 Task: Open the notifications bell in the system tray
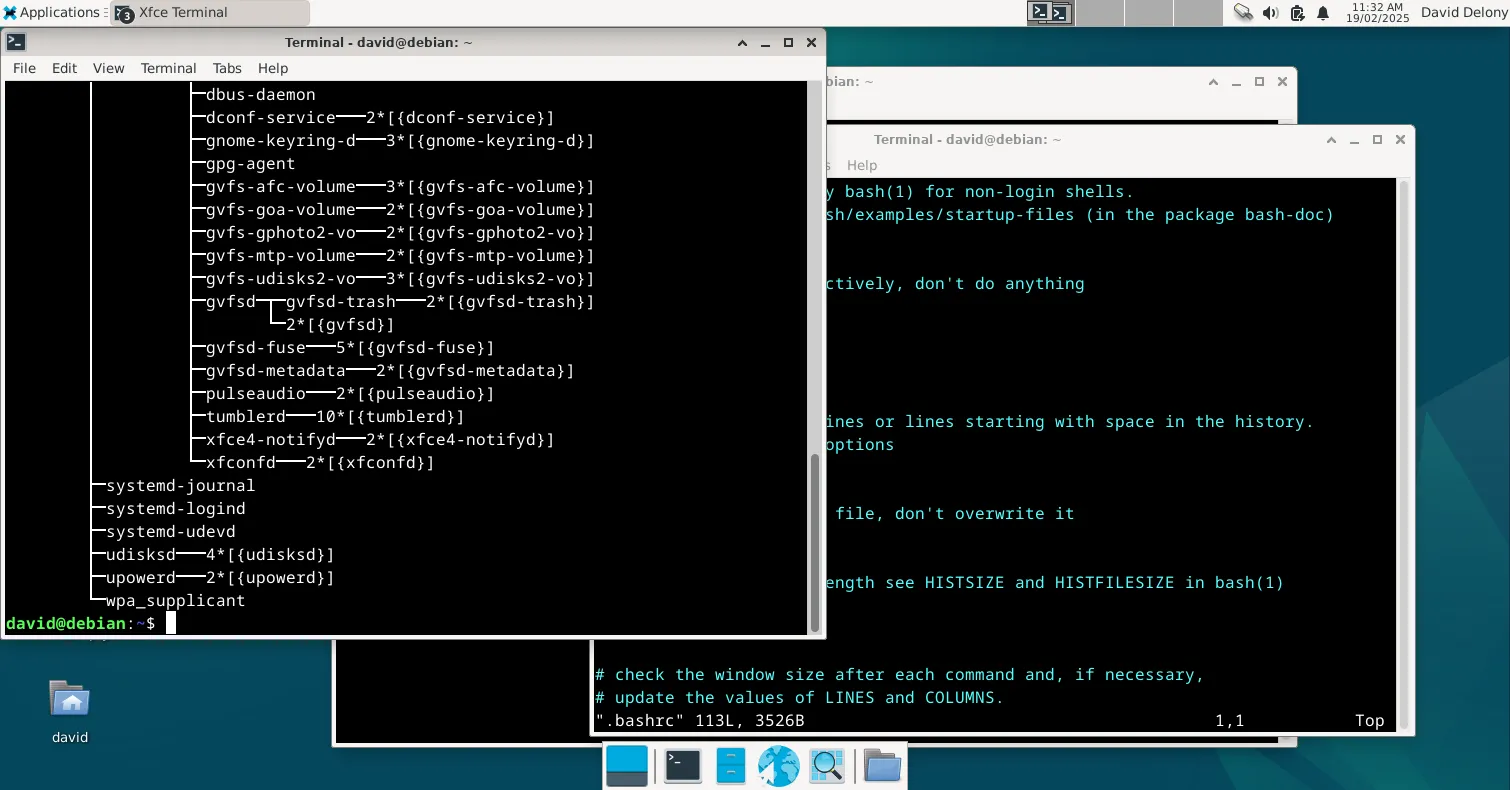pos(1323,13)
